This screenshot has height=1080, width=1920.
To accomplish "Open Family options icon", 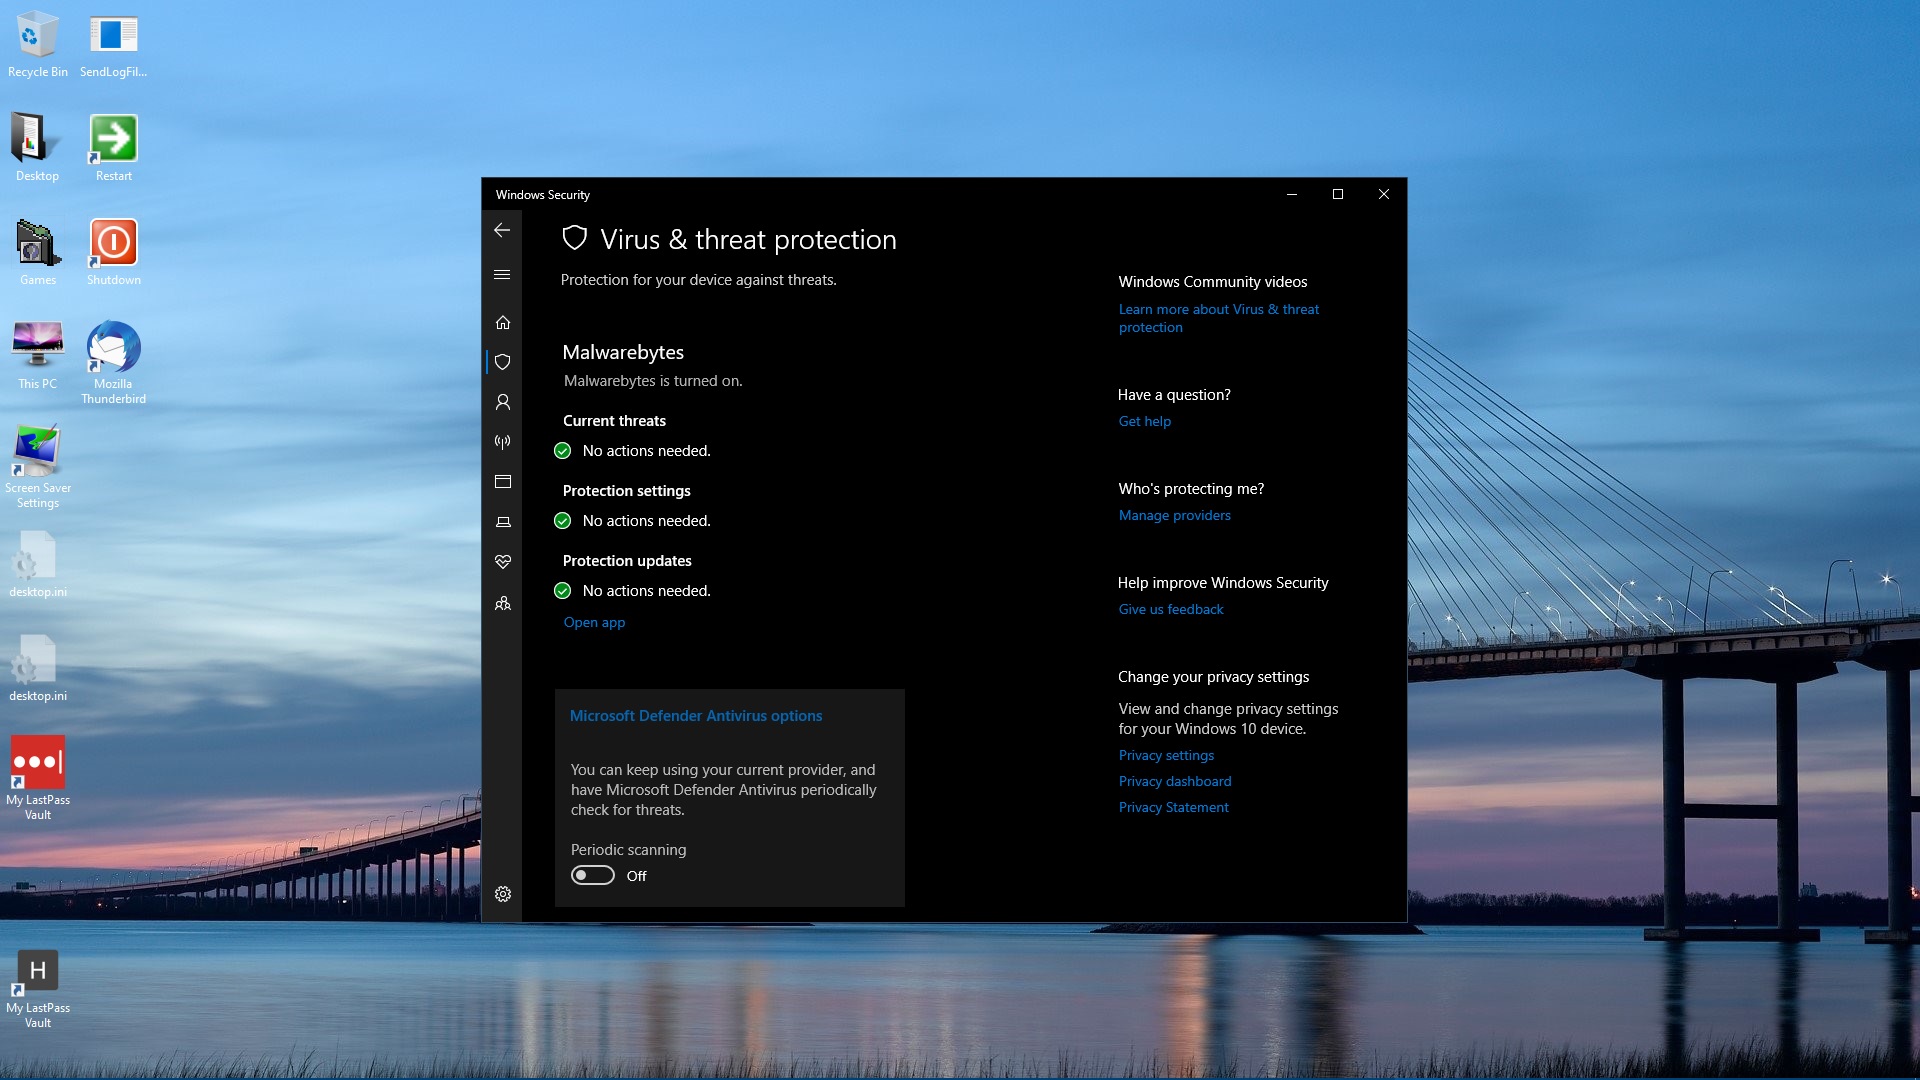I will [503, 603].
